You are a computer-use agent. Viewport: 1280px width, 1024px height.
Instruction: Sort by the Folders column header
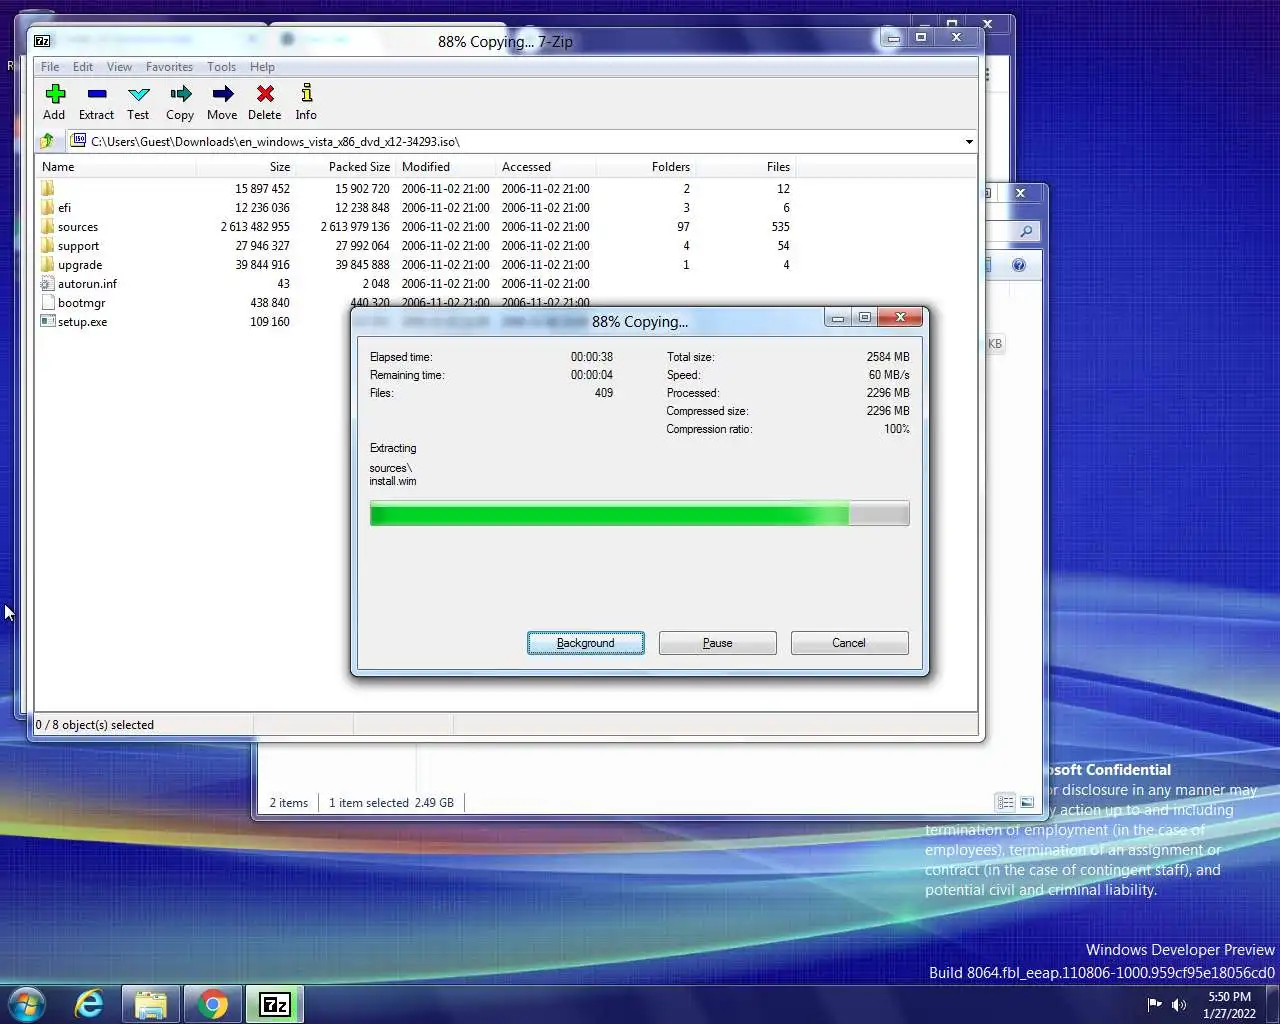(x=646, y=167)
